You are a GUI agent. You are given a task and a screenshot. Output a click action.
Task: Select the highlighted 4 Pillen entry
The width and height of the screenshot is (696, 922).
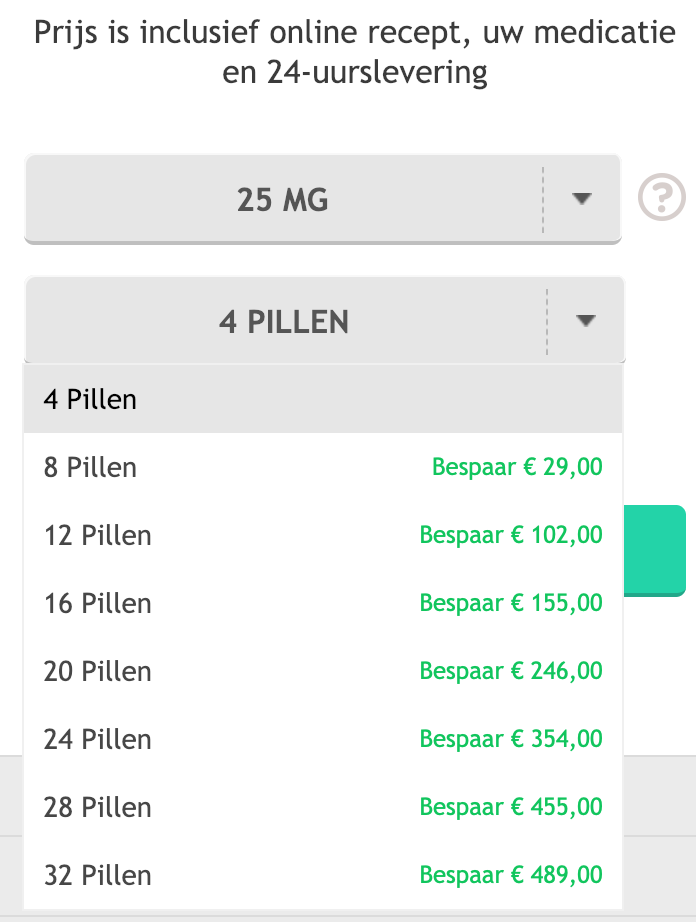[90, 399]
